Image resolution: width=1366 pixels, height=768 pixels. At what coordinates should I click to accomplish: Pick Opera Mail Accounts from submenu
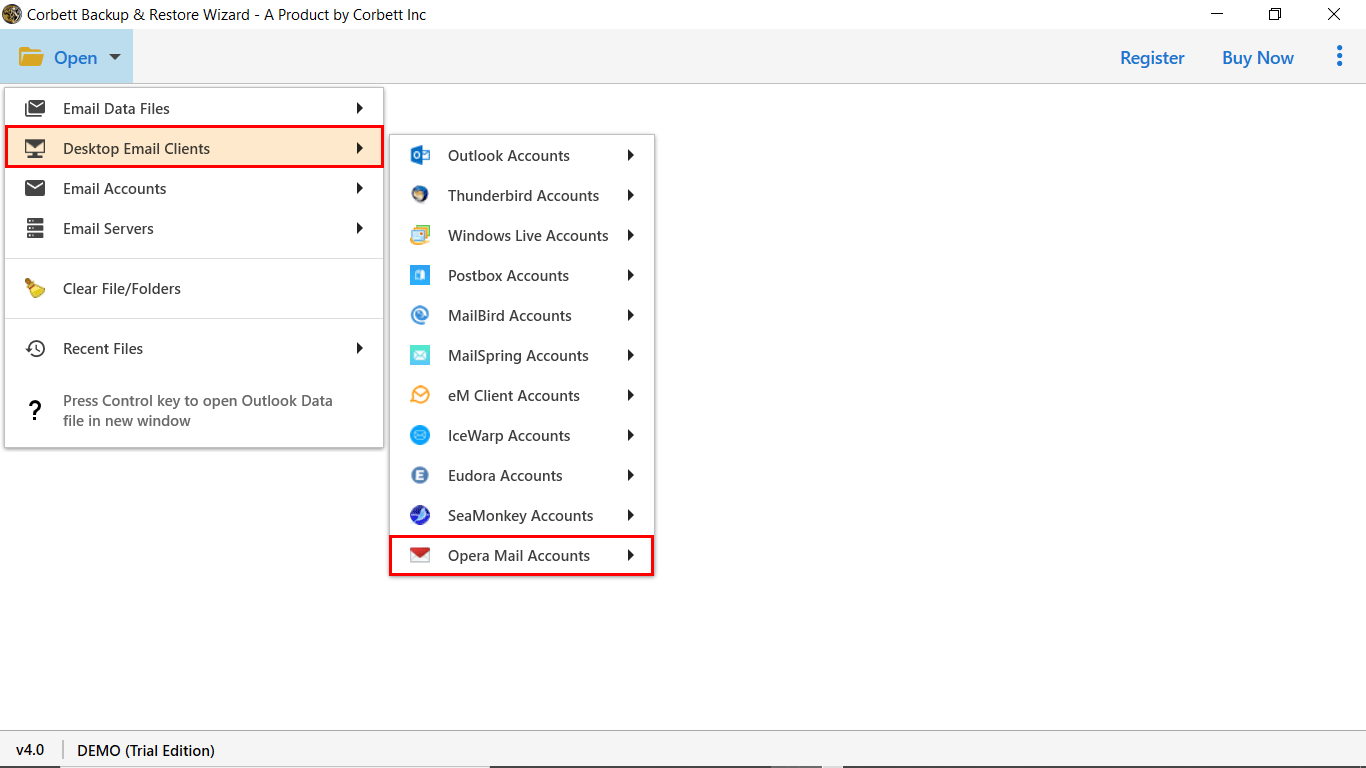(x=521, y=555)
